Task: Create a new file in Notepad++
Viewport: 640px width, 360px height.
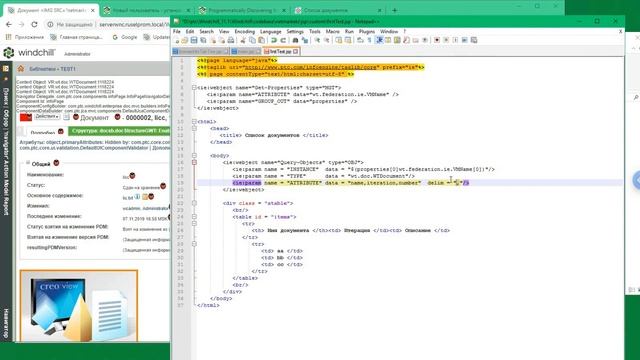Action: (176, 40)
